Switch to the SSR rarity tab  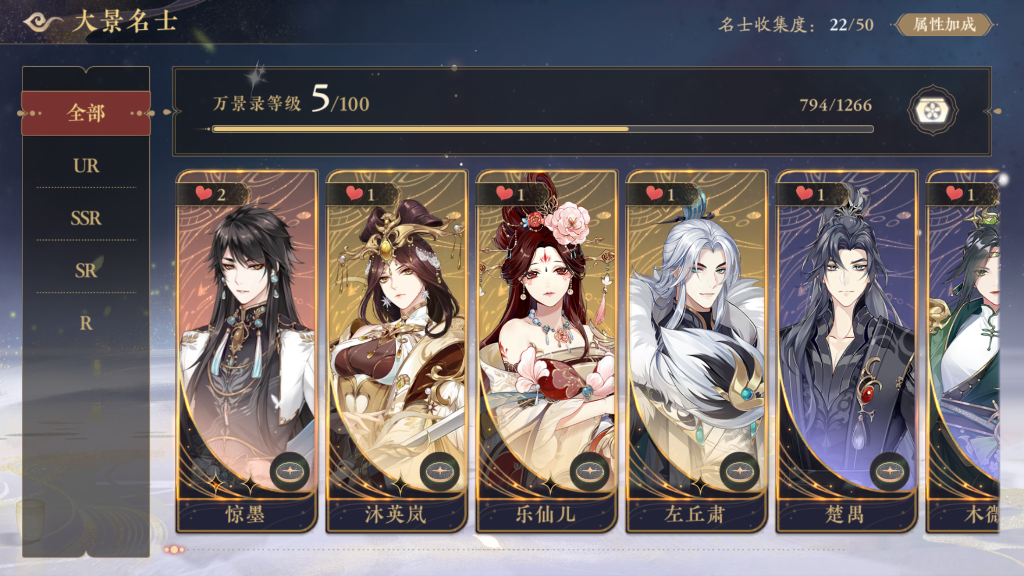click(x=86, y=217)
